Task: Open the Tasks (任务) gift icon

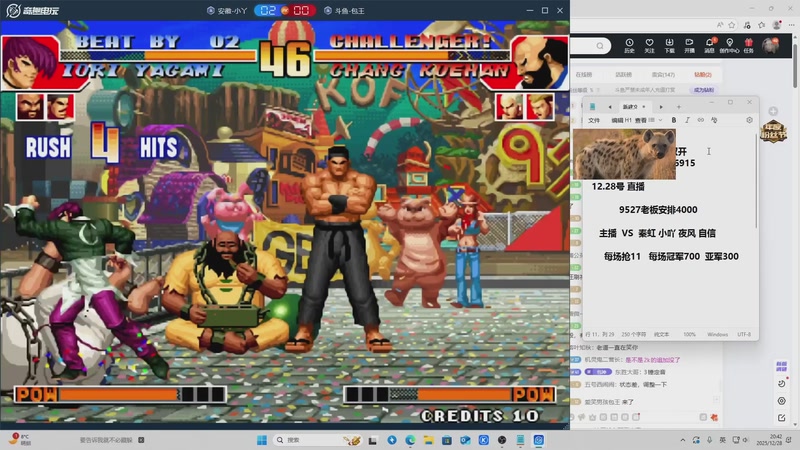Action: [748, 45]
